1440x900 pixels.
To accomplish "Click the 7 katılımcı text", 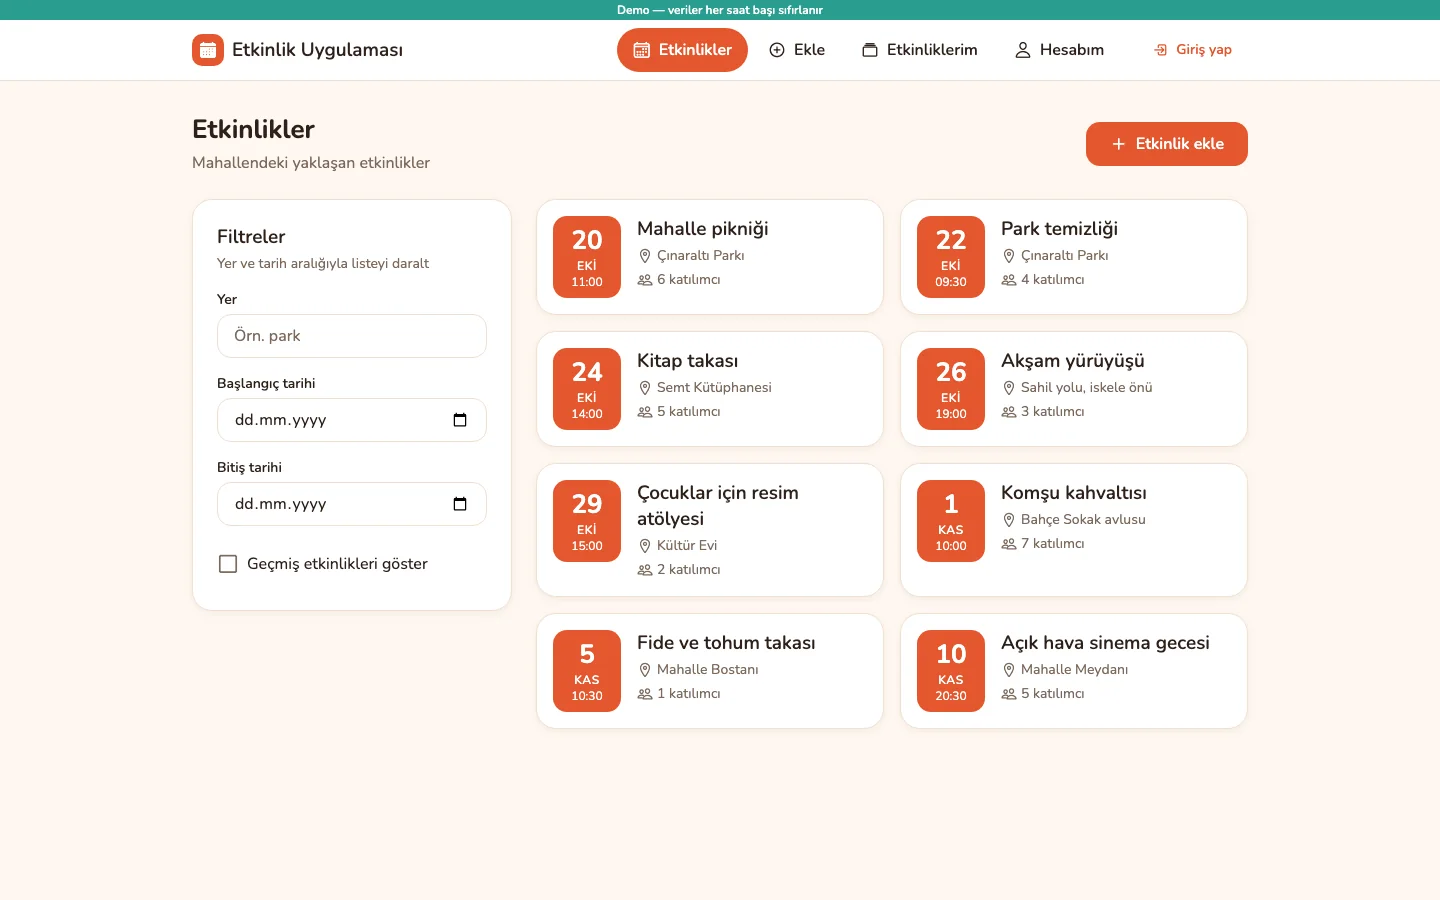I will pos(1052,544).
